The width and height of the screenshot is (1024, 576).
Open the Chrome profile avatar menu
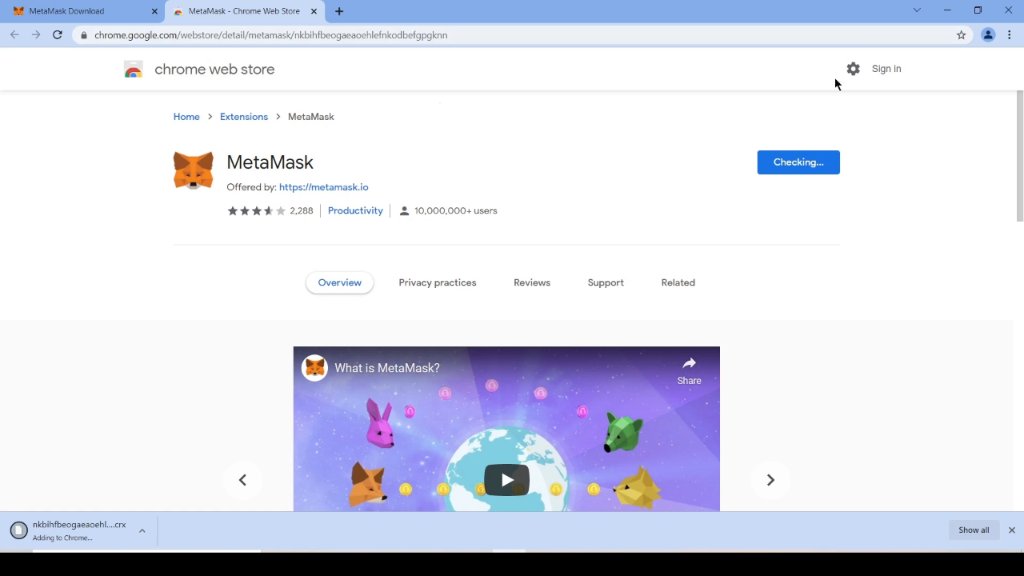pyautogui.click(x=988, y=35)
